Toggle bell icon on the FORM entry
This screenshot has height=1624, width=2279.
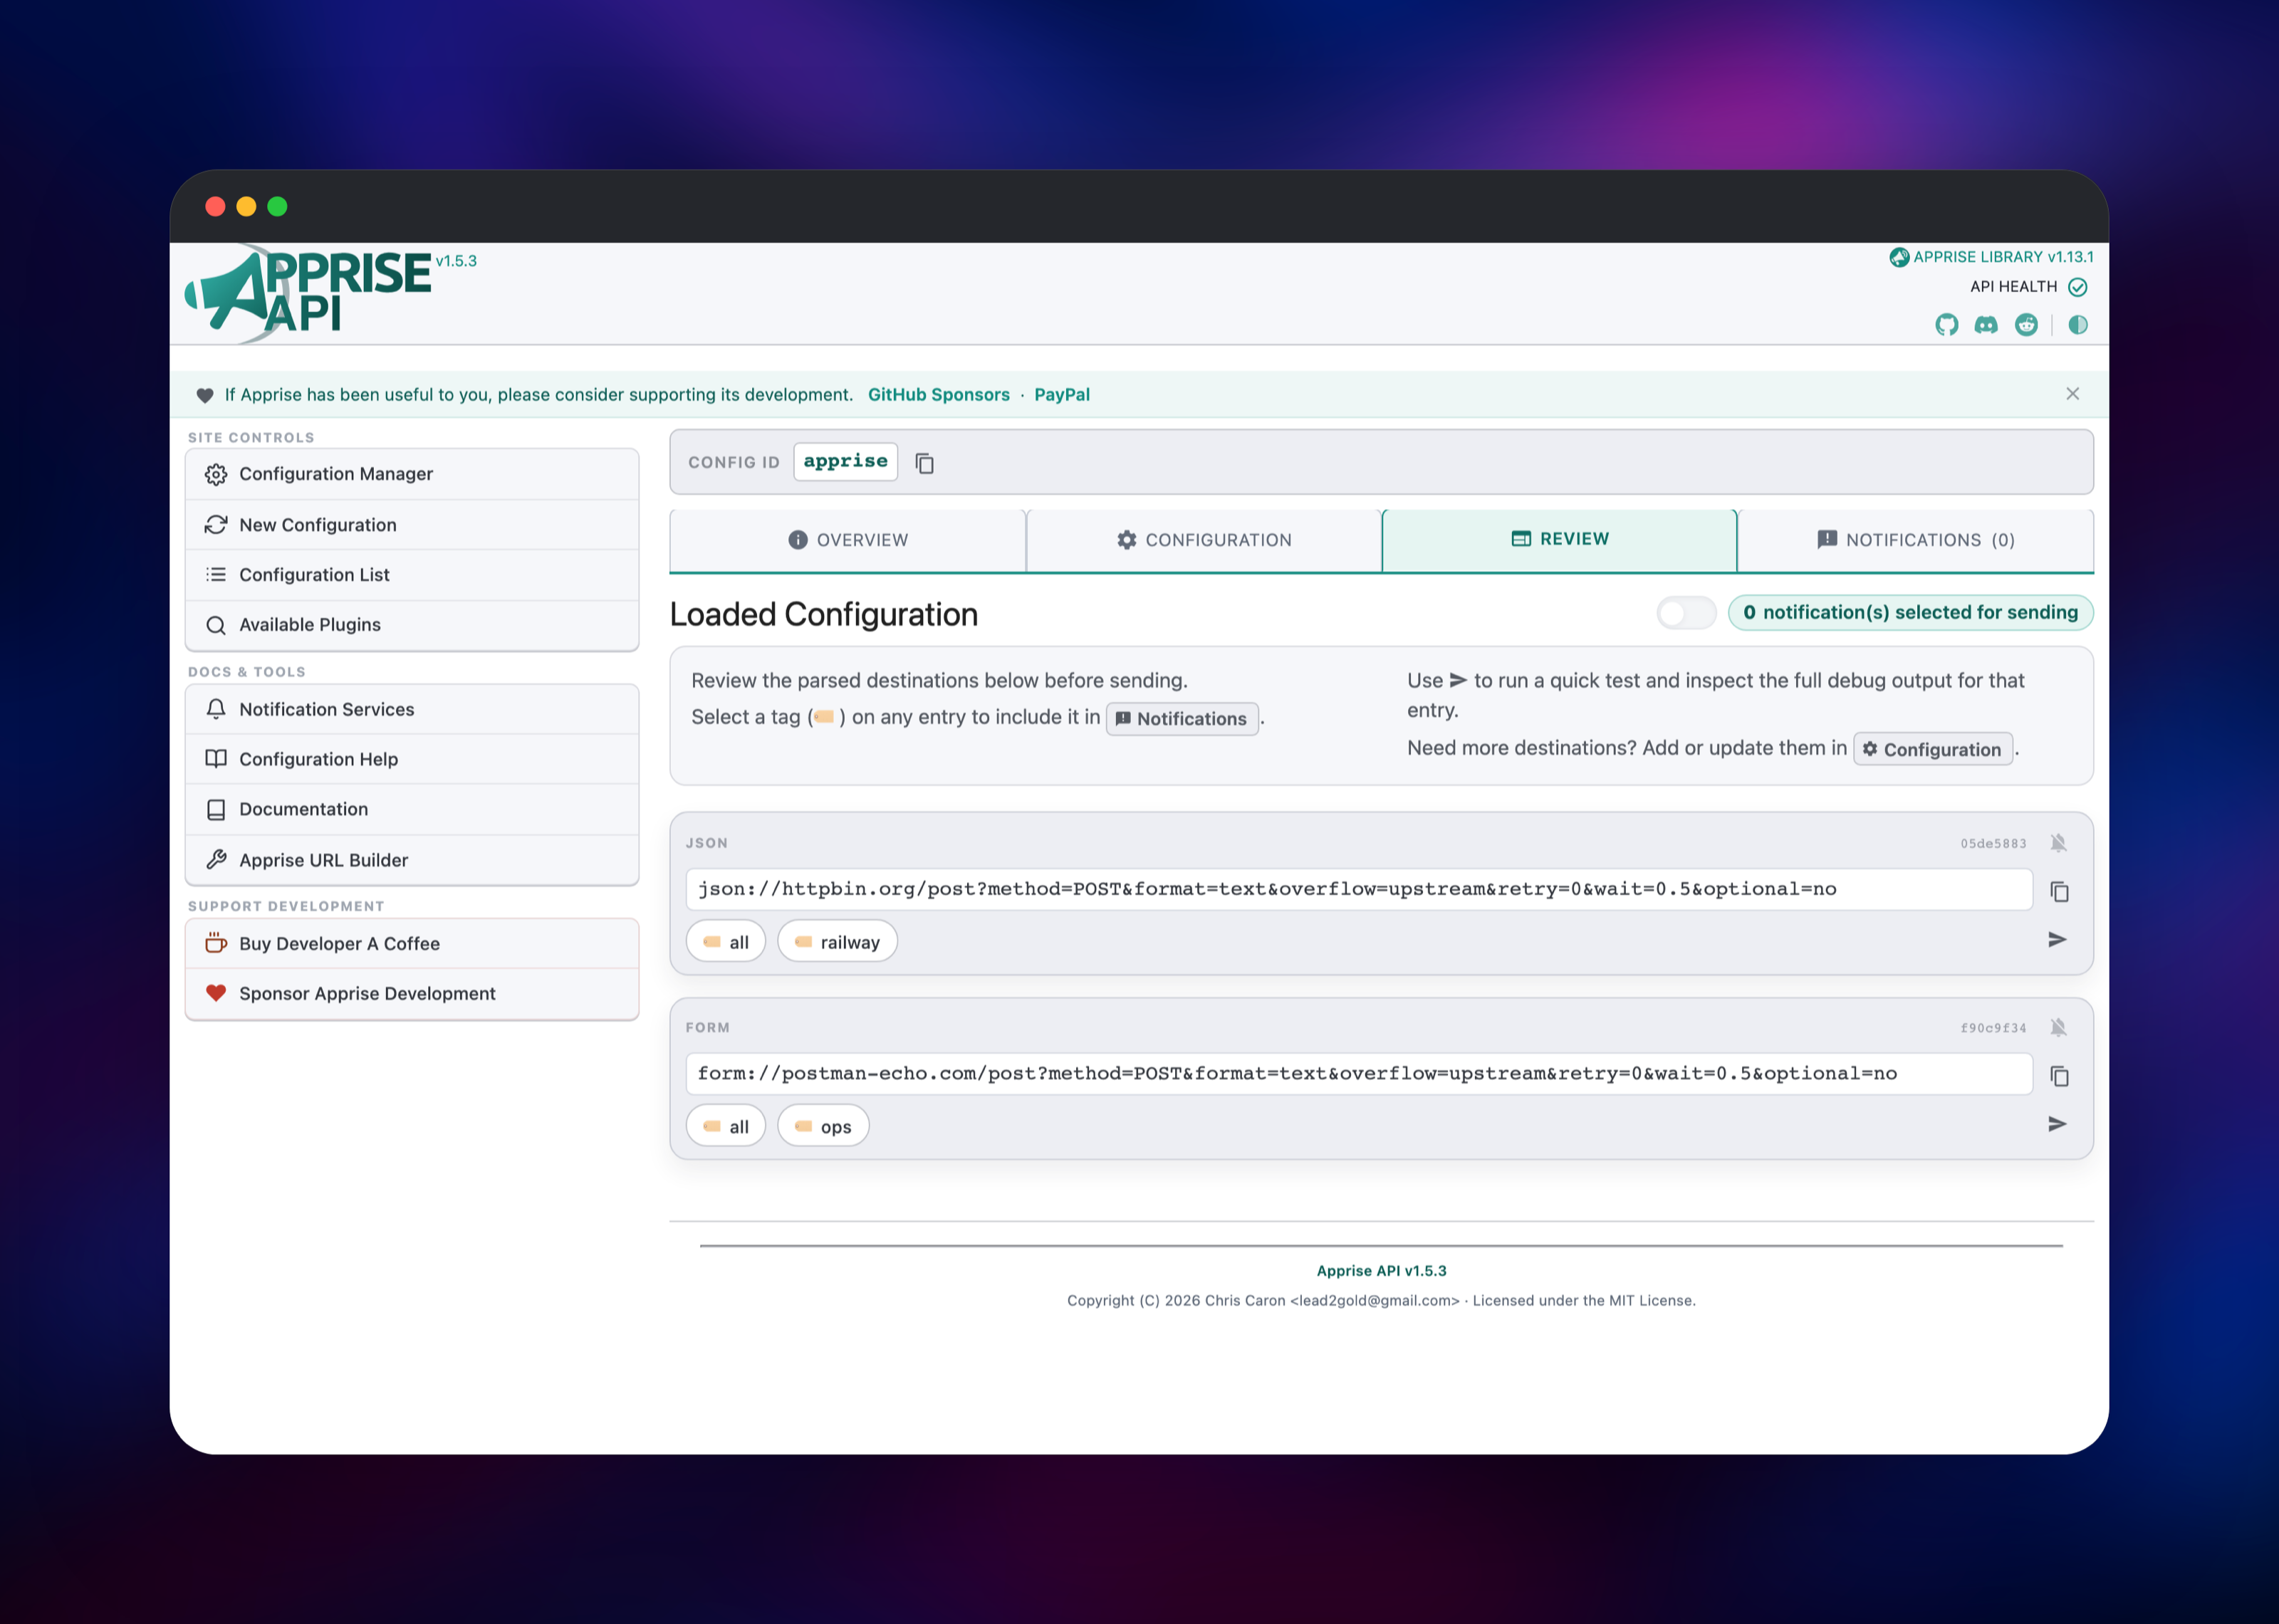pyautogui.click(x=2058, y=1028)
